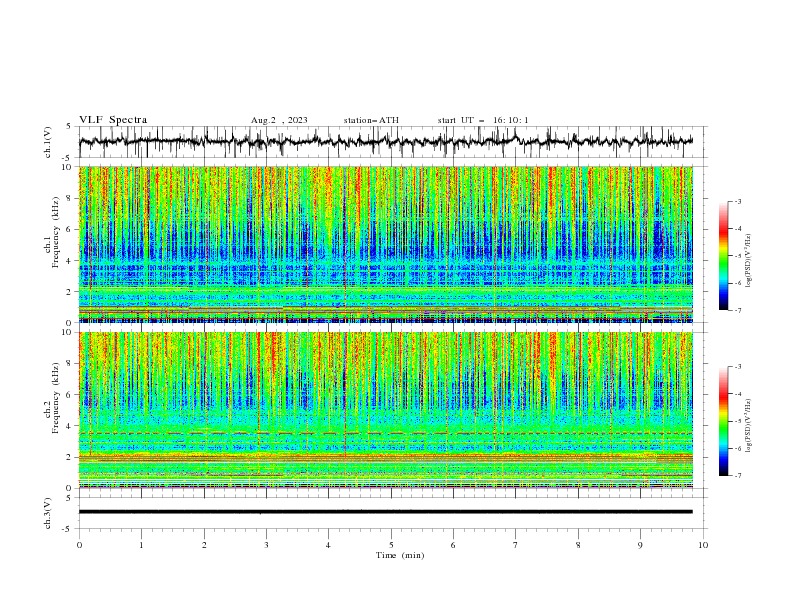Click the ch.2 Frequency (kHz) axis label
Image resolution: width=792 pixels, height=612 pixels.
[x=52, y=398]
